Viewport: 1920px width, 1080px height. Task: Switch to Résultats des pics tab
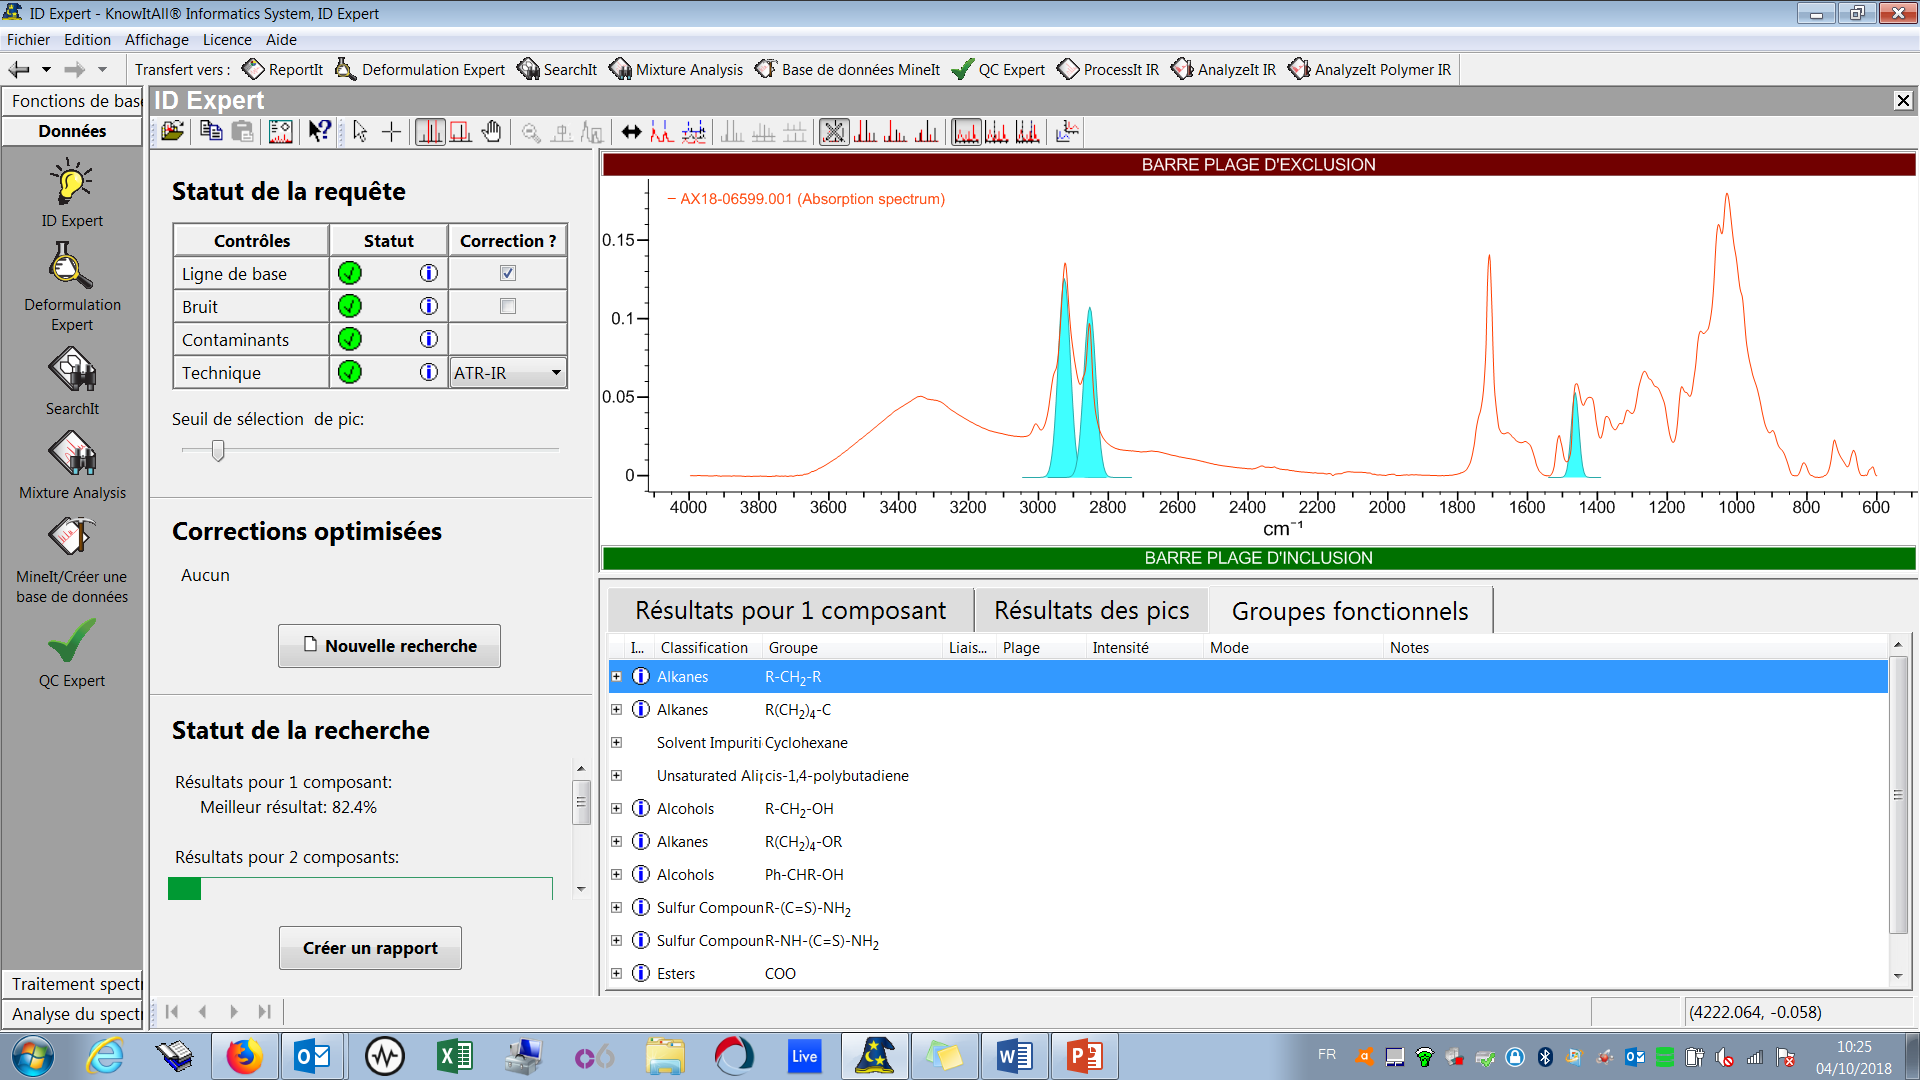click(x=1091, y=610)
